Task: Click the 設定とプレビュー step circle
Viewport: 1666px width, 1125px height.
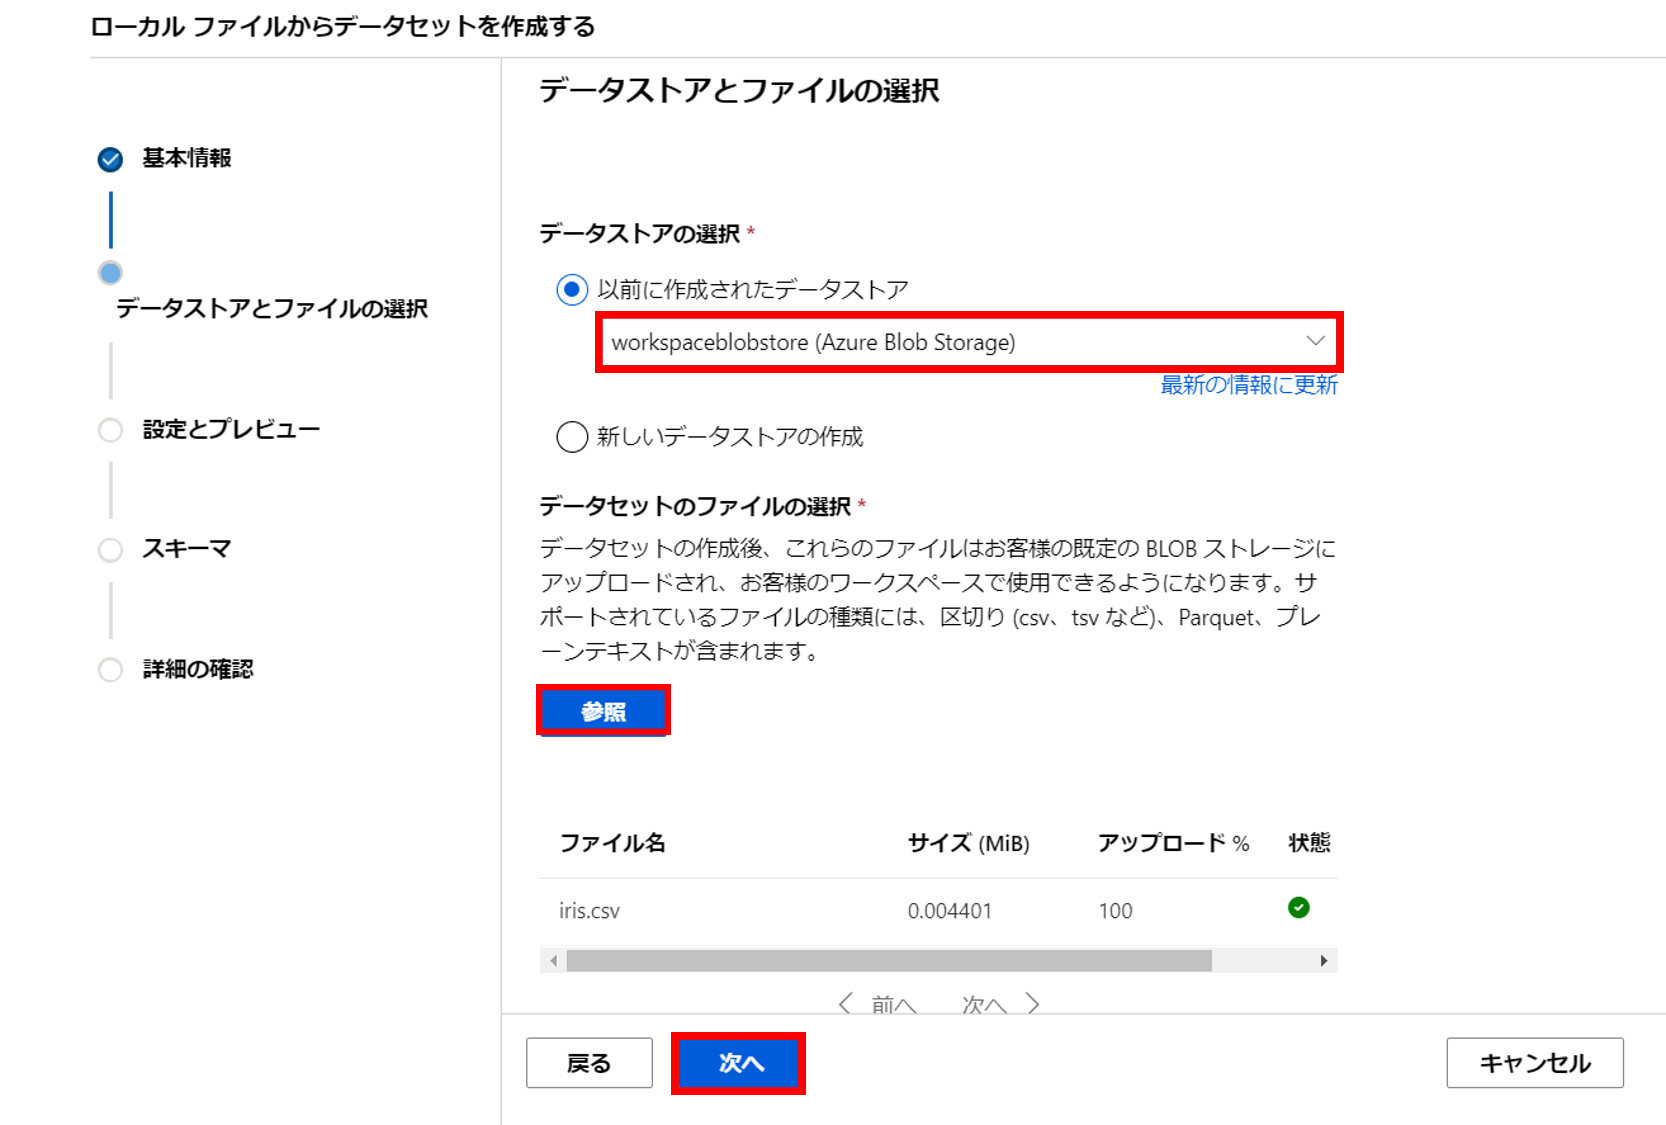Action: pos(110,430)
